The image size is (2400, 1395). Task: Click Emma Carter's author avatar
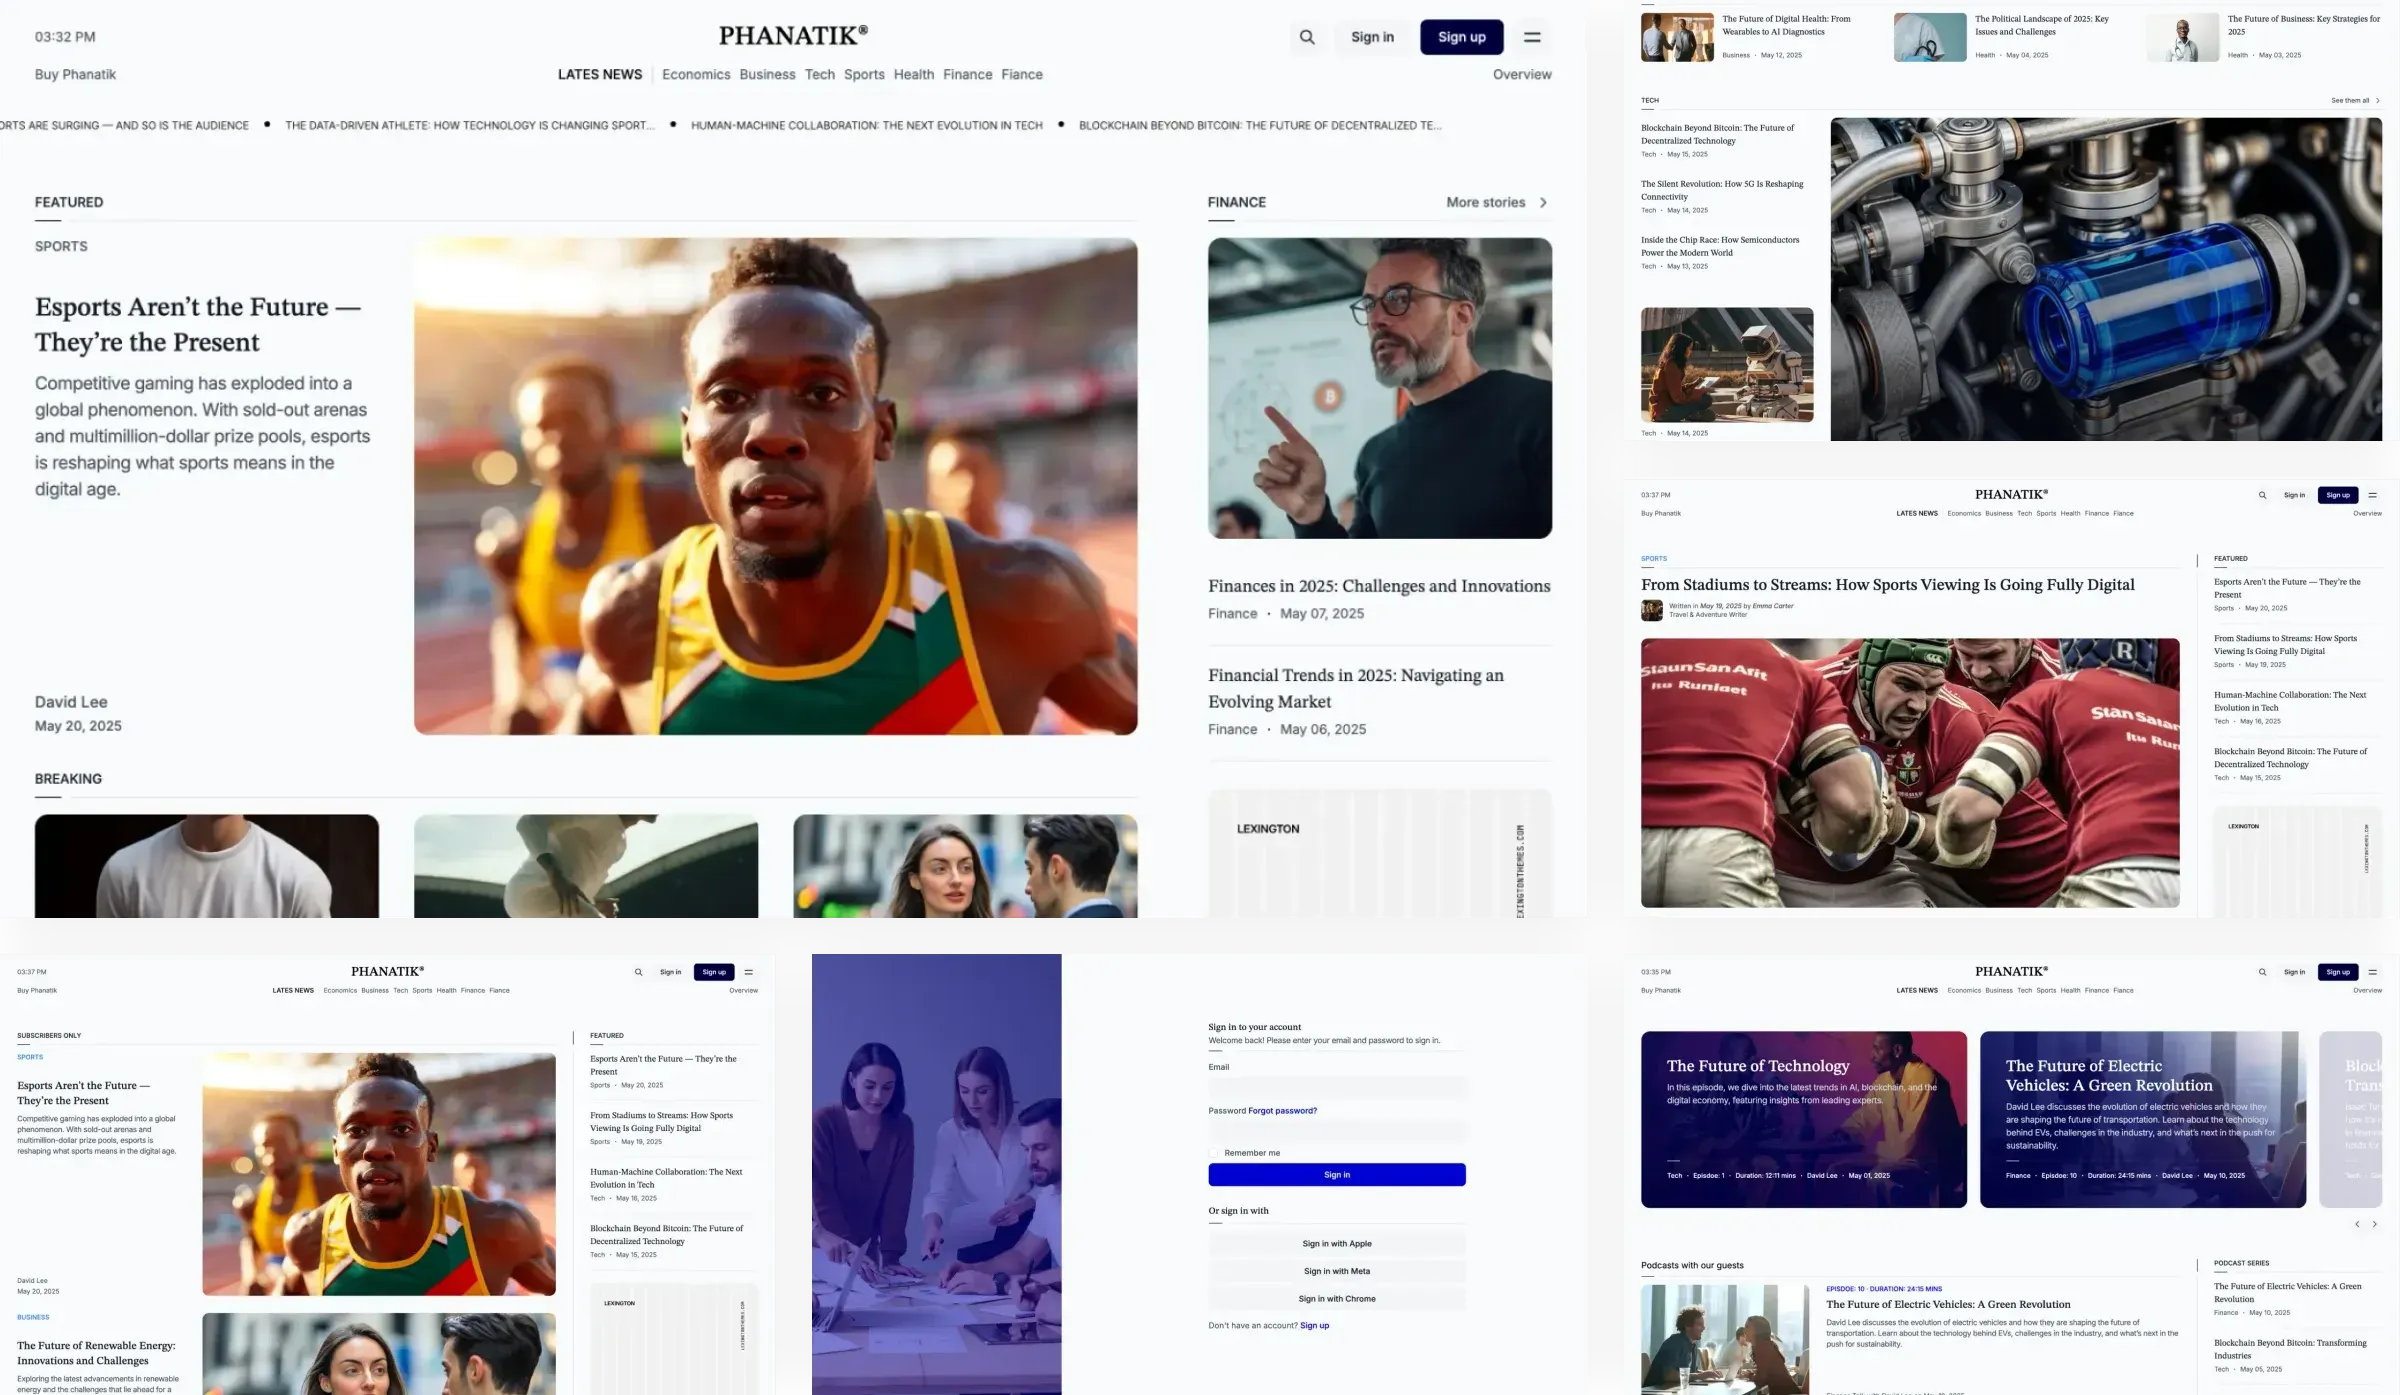point(1652,610)
